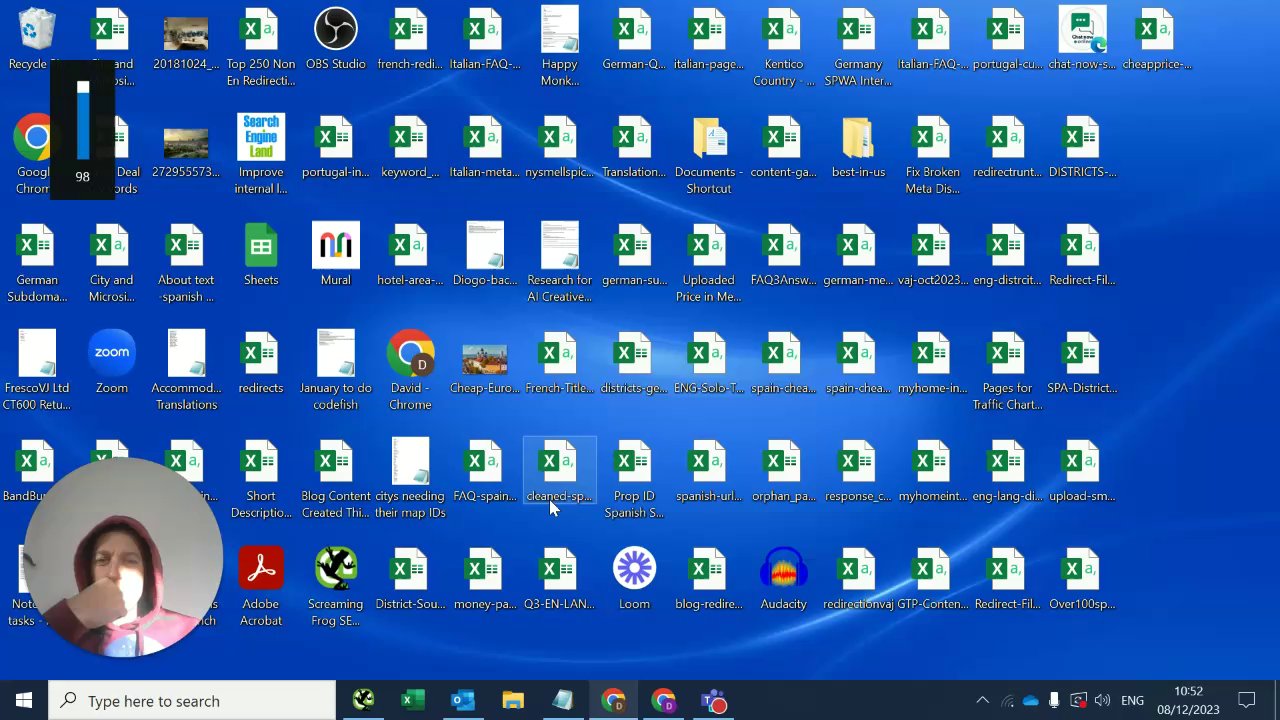The image size is (1280, 720).
Task: Open the ENG language switcher
Action: click(x=1132, y=701)
